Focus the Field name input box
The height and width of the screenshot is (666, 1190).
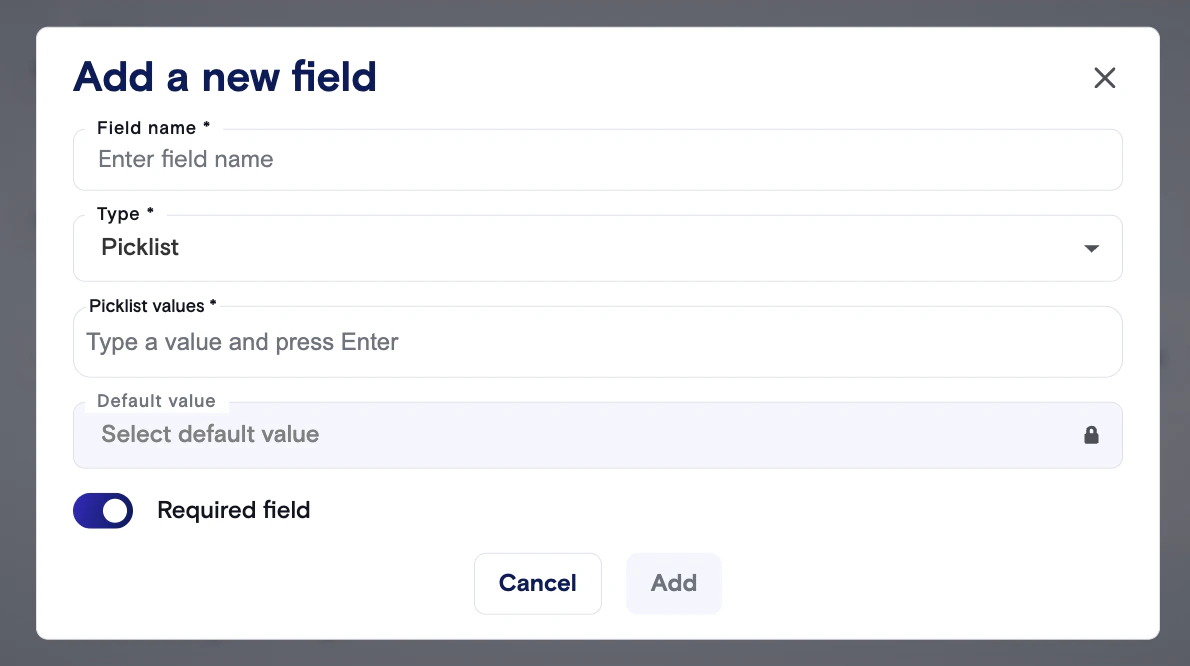pyautogui.click(x=597, y=160)
